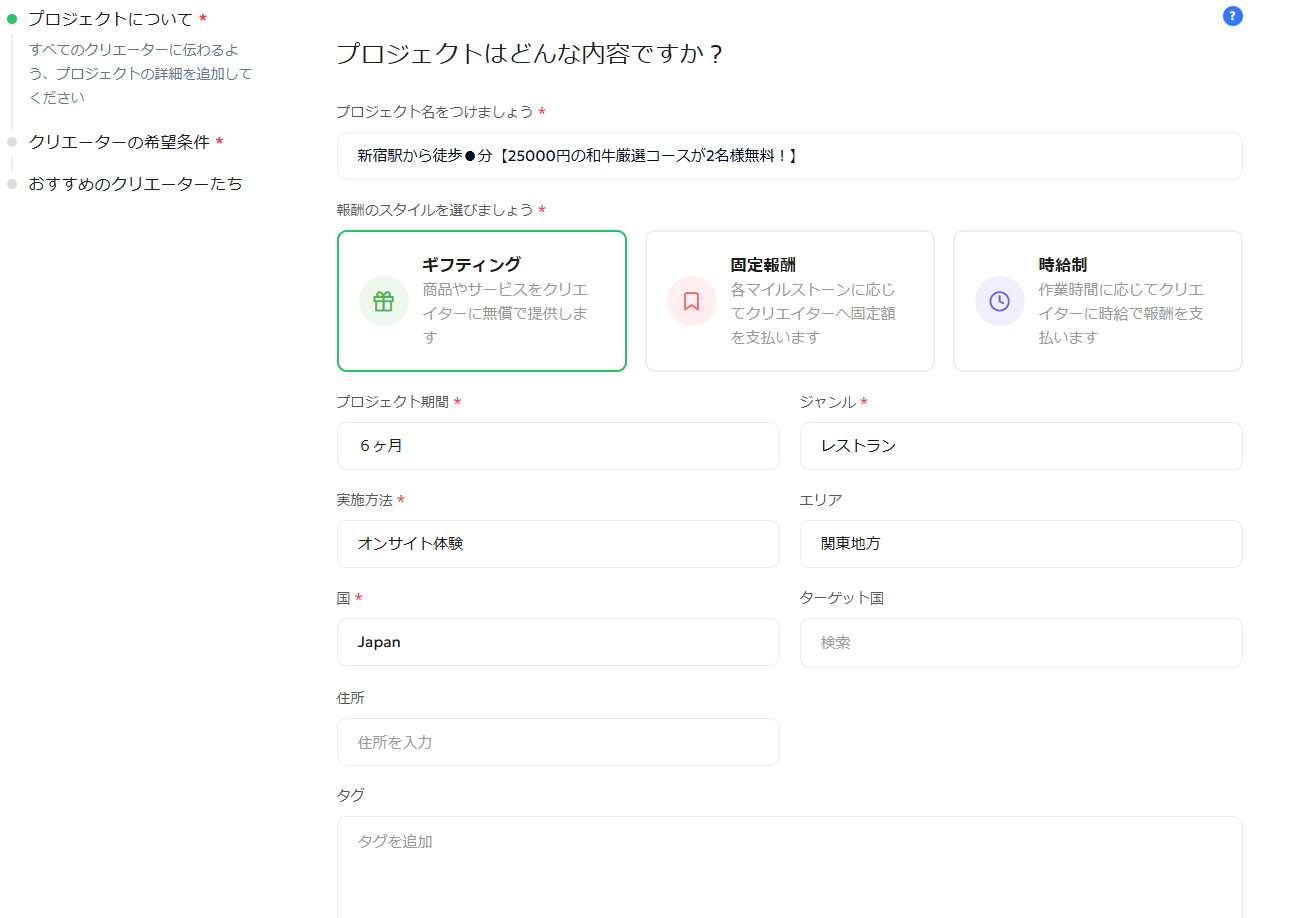
Task: Open the エリア dropdown showing 関東地方
Action: click(x=1021, y=544)
